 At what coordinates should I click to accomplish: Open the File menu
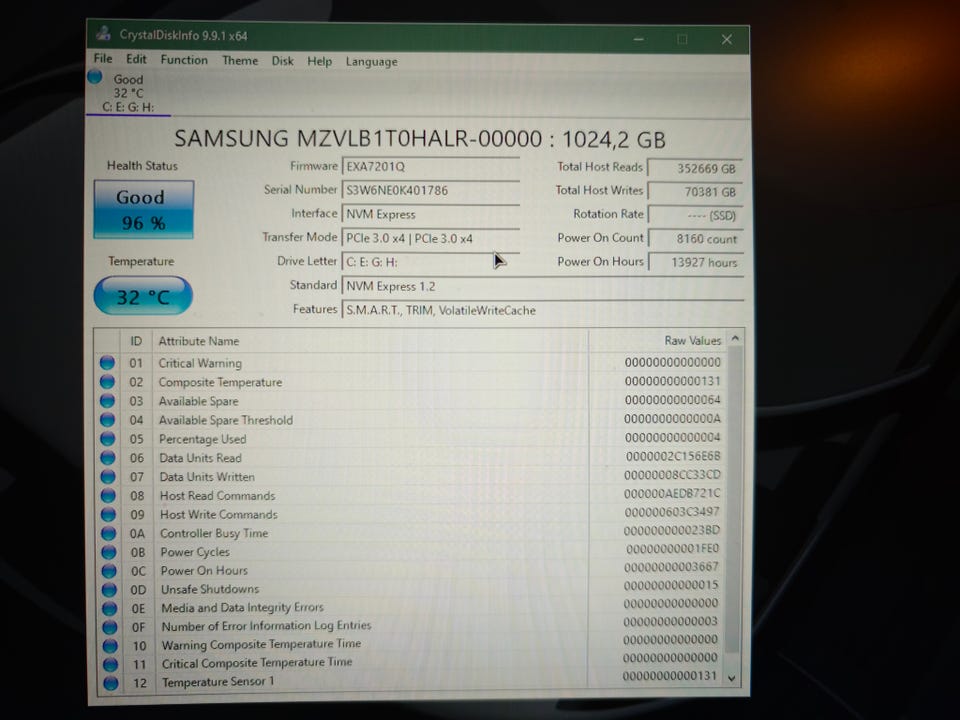pyautogui.click(x=103, y=59)
